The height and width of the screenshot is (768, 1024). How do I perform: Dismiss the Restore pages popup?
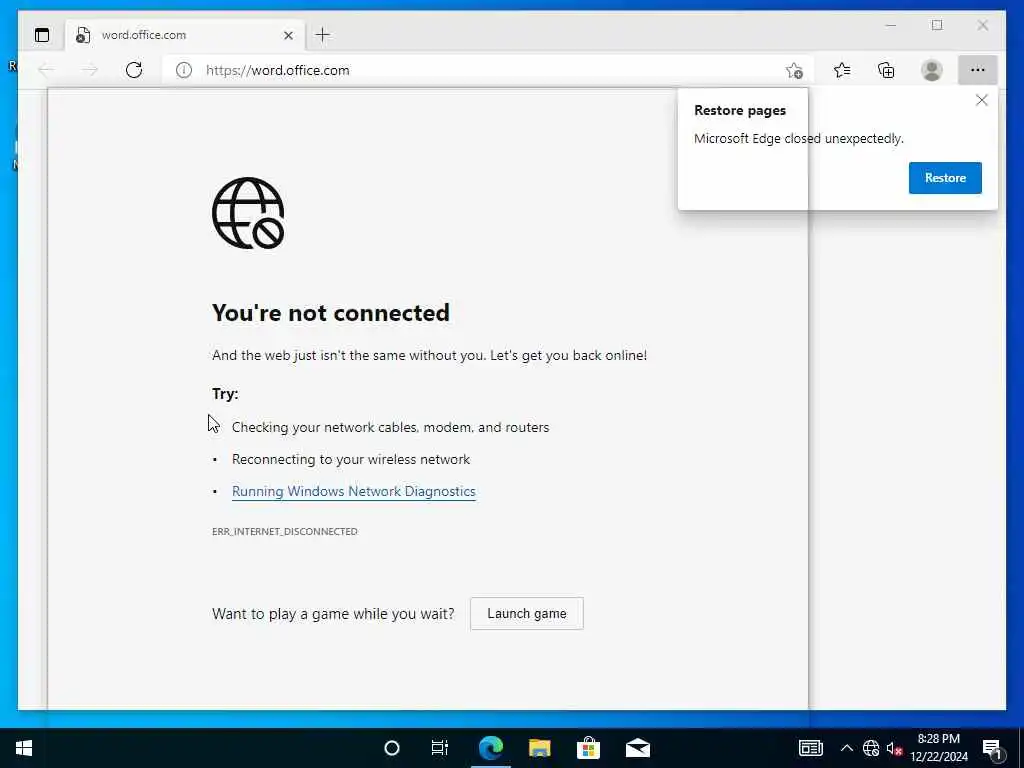click(x=982, y=100)
